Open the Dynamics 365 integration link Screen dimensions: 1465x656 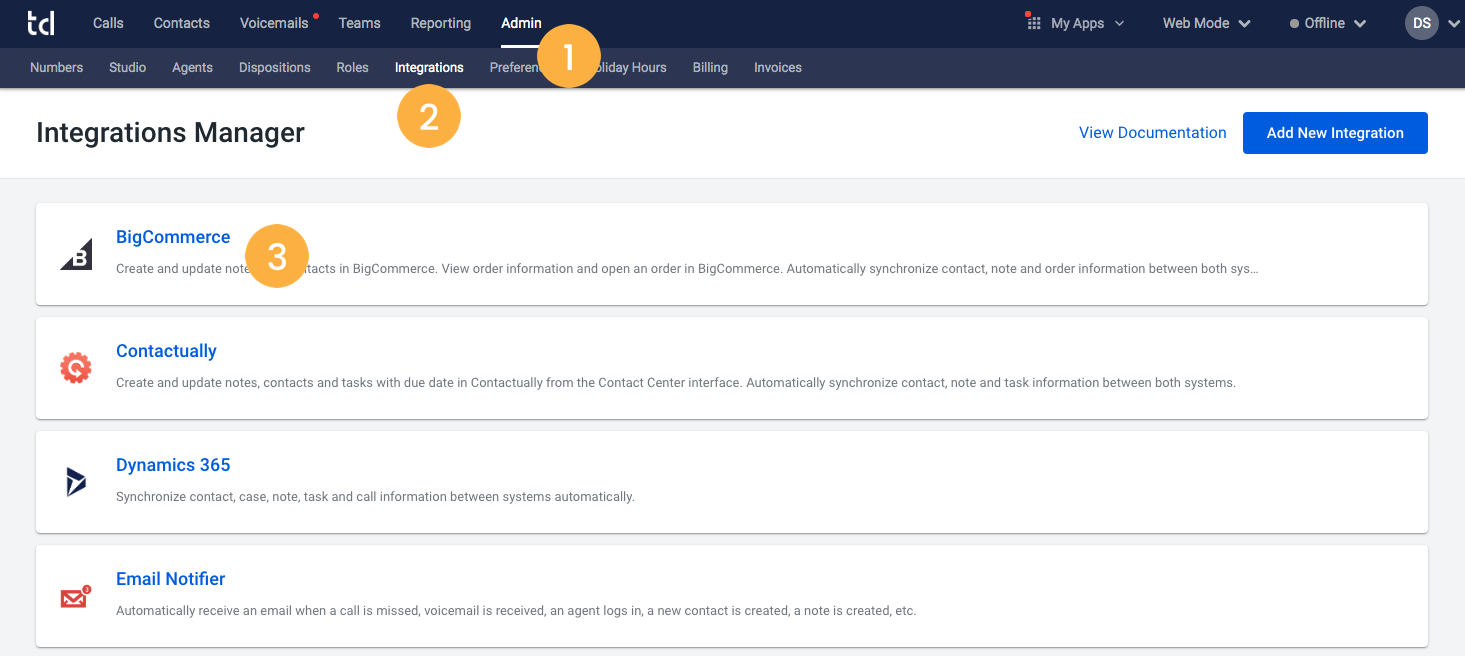tap(173, 465)
